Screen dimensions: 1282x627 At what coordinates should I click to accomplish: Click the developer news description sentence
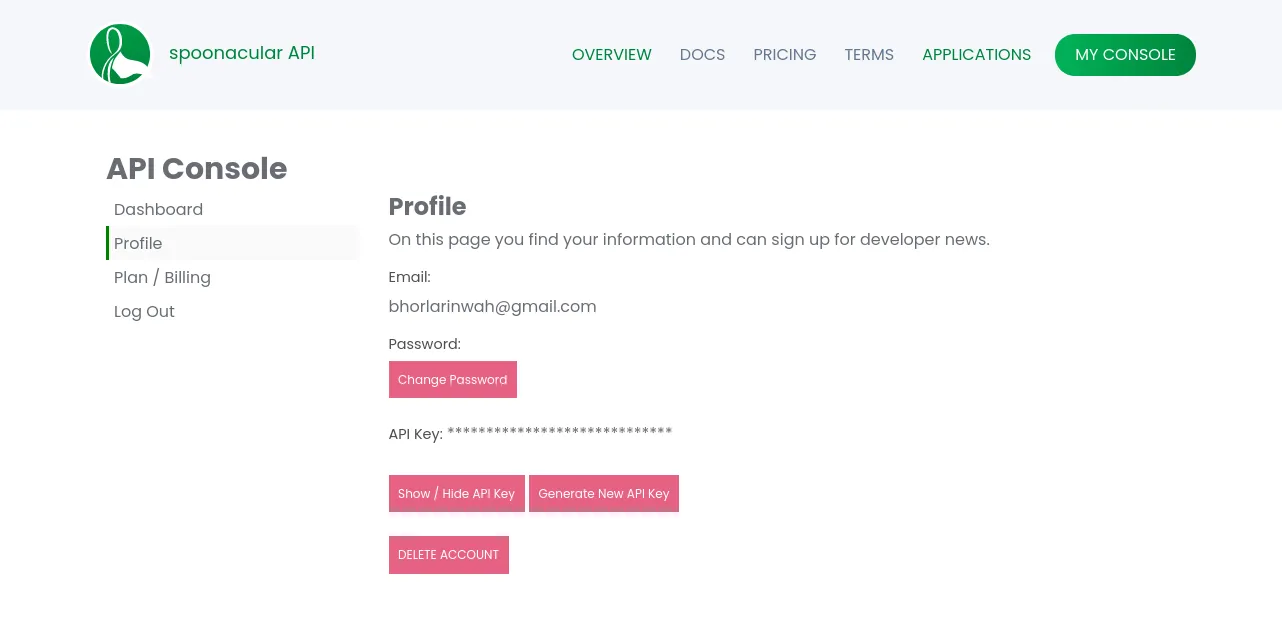click(x=689, y=240)
